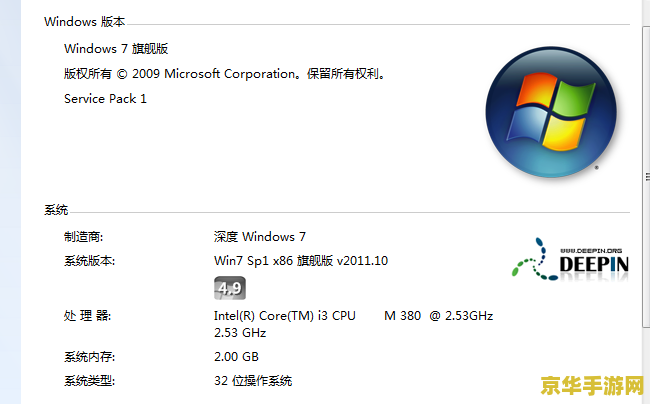Click the 处理器 label
Image resolution: width=650 pixels, height=404 pixels.
pyautogui.click(x=87, y=316)
